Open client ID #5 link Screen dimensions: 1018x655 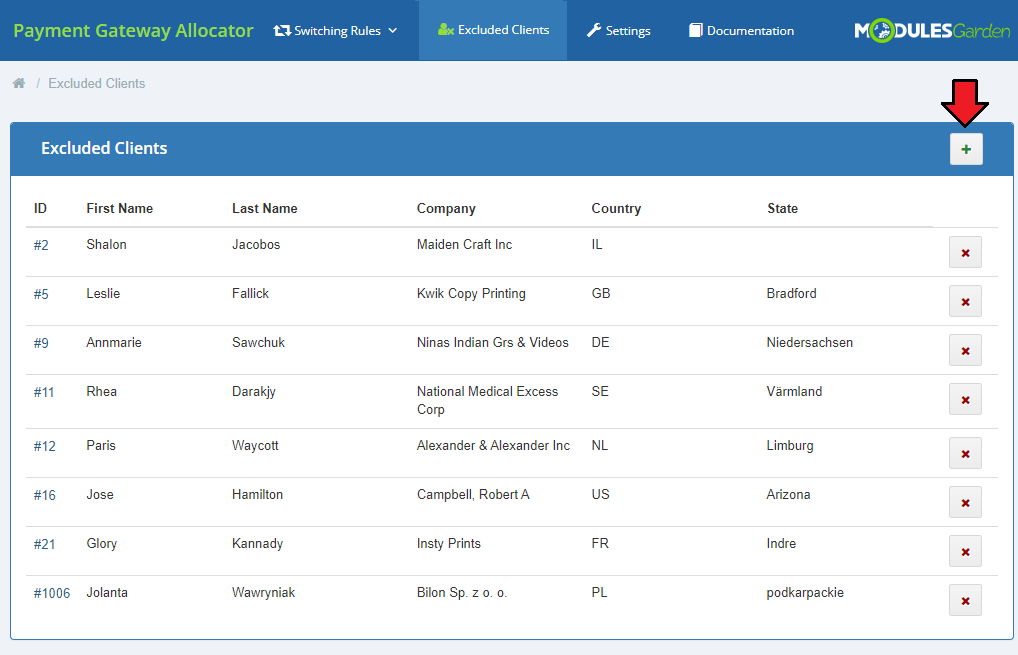(x=41, y=294)
